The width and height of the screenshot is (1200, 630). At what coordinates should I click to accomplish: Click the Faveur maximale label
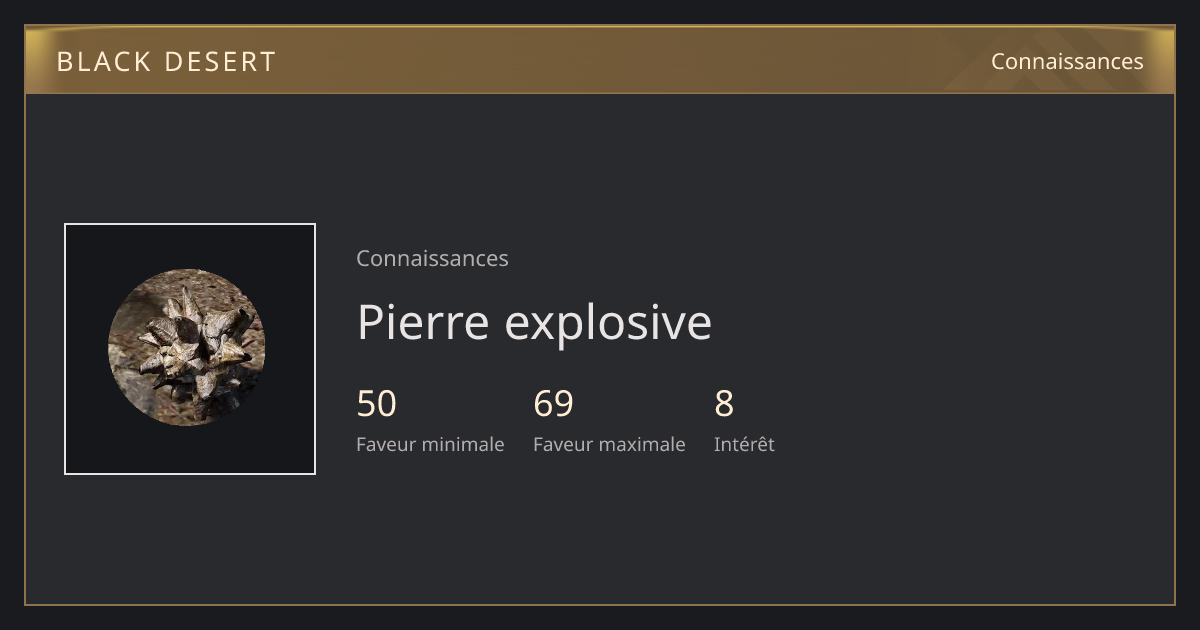(x=609, y=444)
